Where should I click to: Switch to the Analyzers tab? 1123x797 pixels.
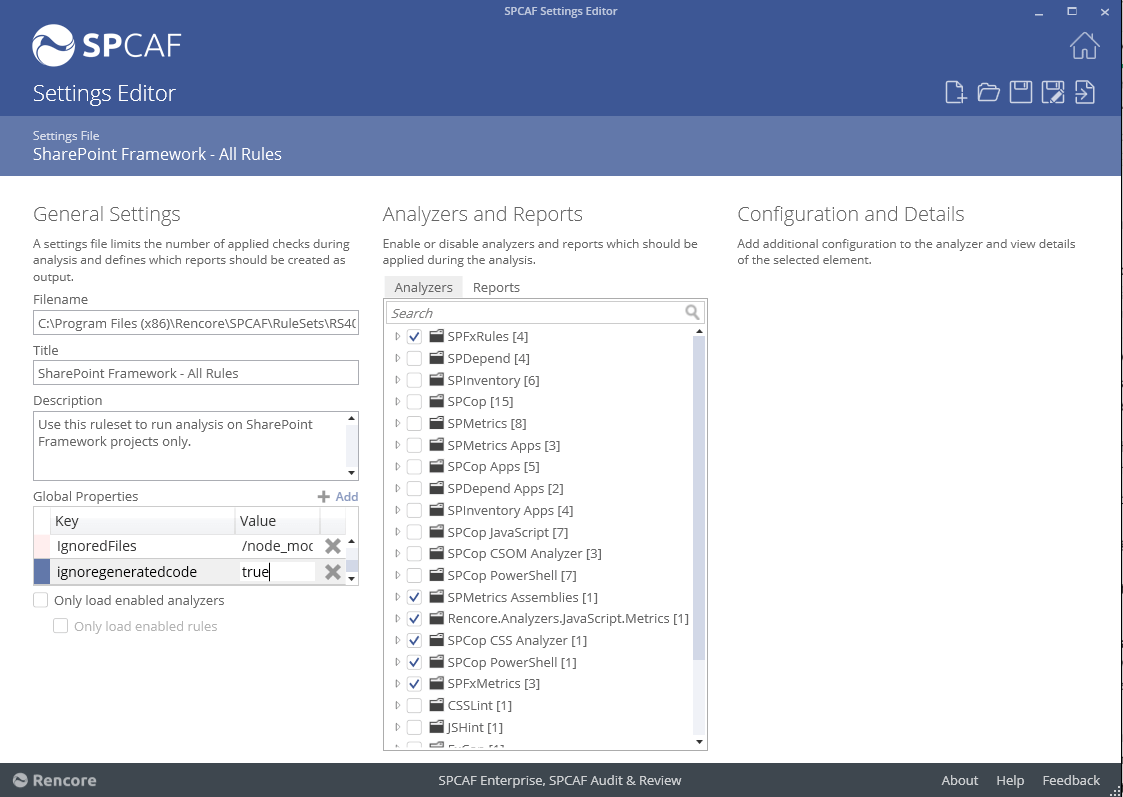coord(423,287)
